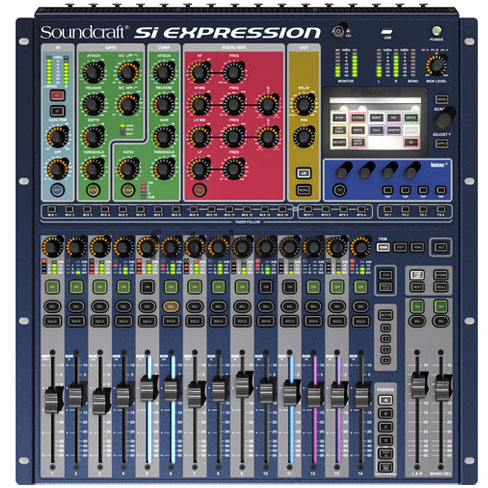Click the round FX button in the Lexicon panel
This screenshot has width=488, height=488.
339,190
